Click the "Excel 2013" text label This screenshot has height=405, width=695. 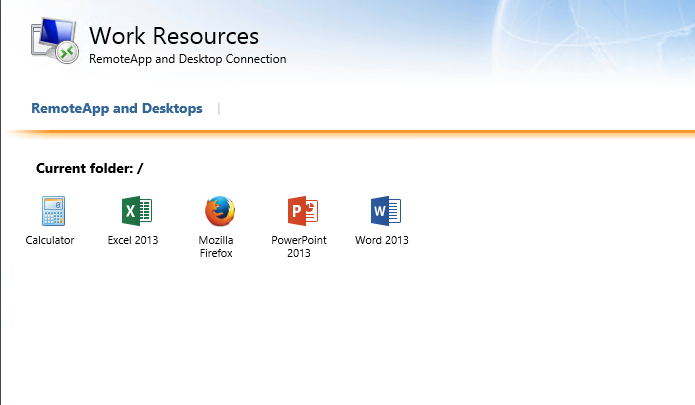coord(133,240)
